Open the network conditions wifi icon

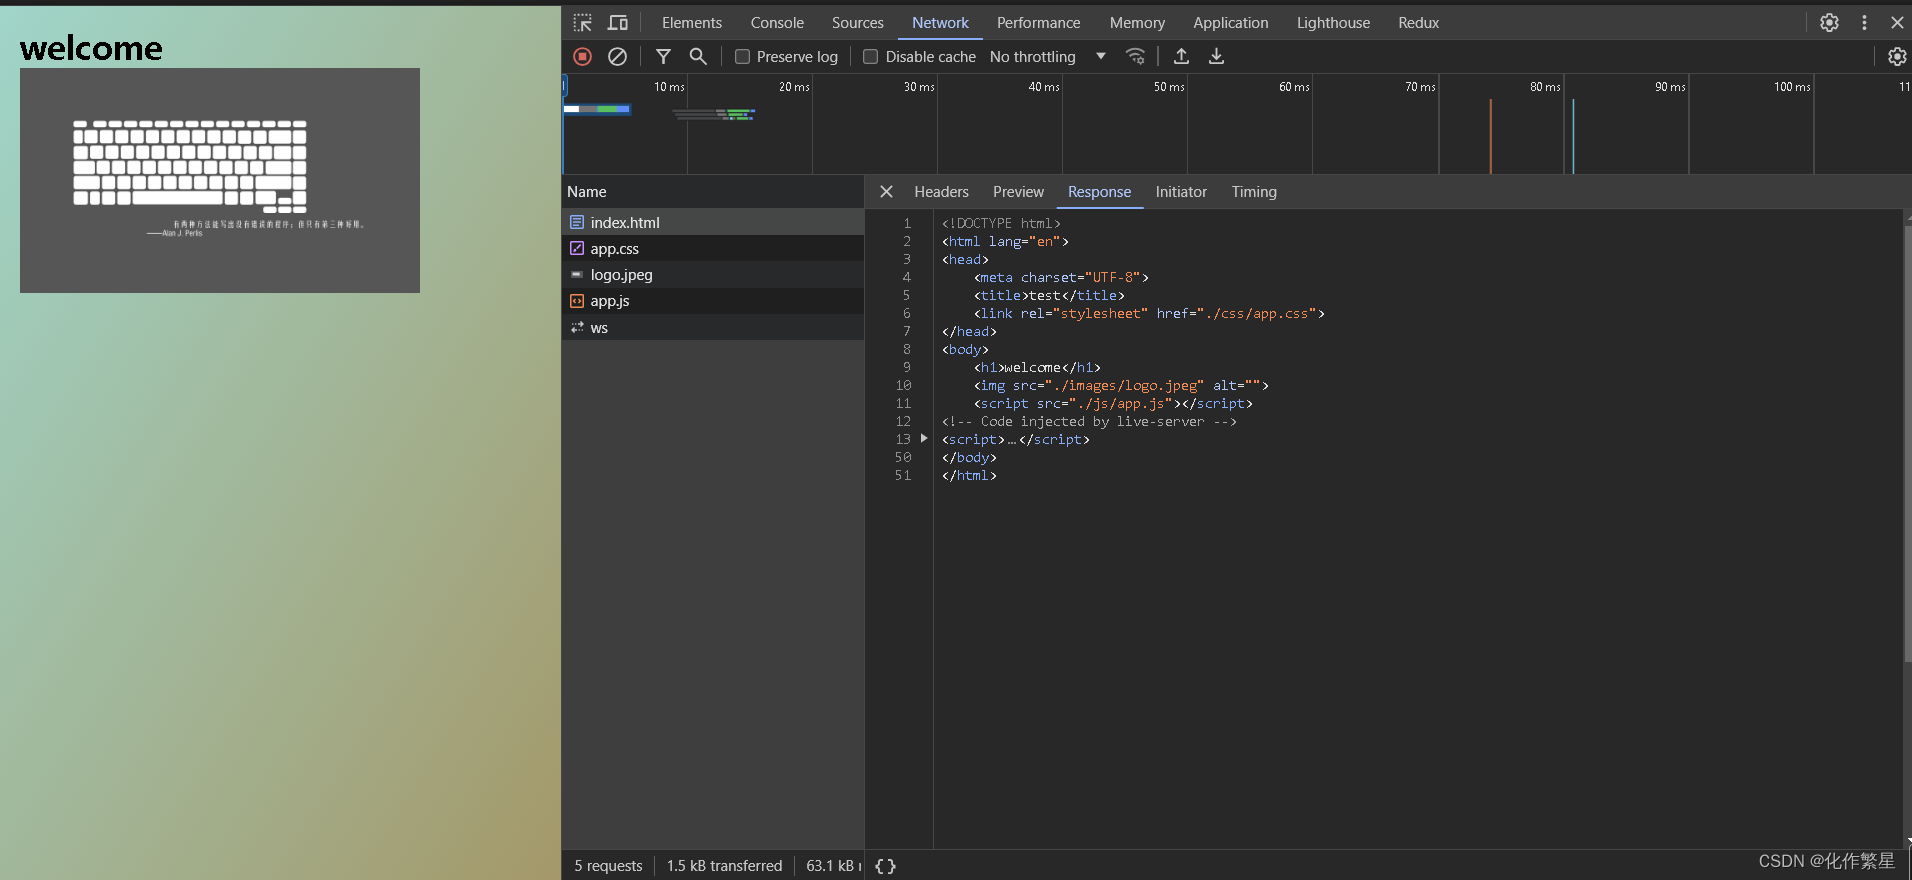coord(1135,57)
